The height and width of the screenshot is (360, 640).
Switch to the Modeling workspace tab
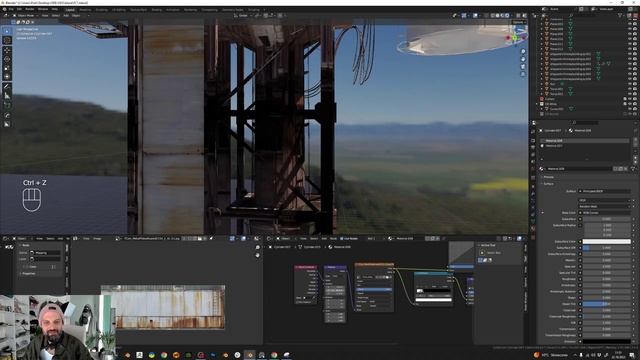pos(85,9)
